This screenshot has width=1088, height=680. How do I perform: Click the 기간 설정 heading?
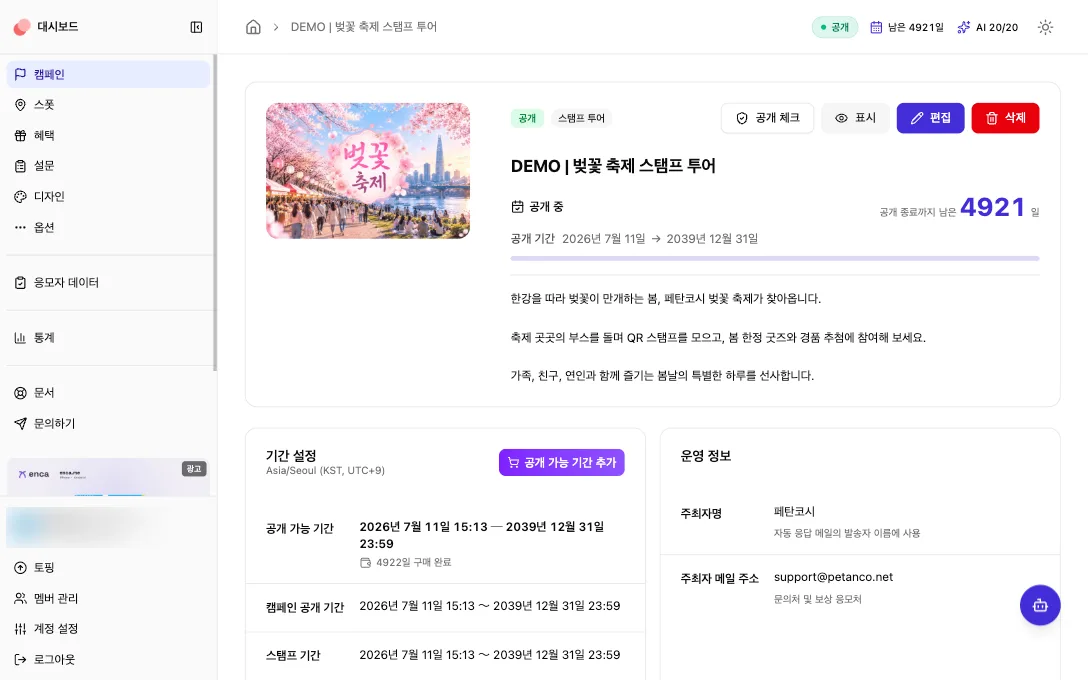(x=291, y=455)
